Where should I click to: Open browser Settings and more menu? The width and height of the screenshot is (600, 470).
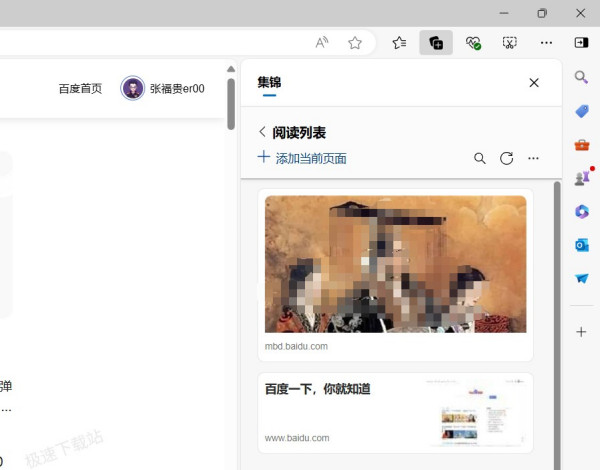click(x=546, y=42)
